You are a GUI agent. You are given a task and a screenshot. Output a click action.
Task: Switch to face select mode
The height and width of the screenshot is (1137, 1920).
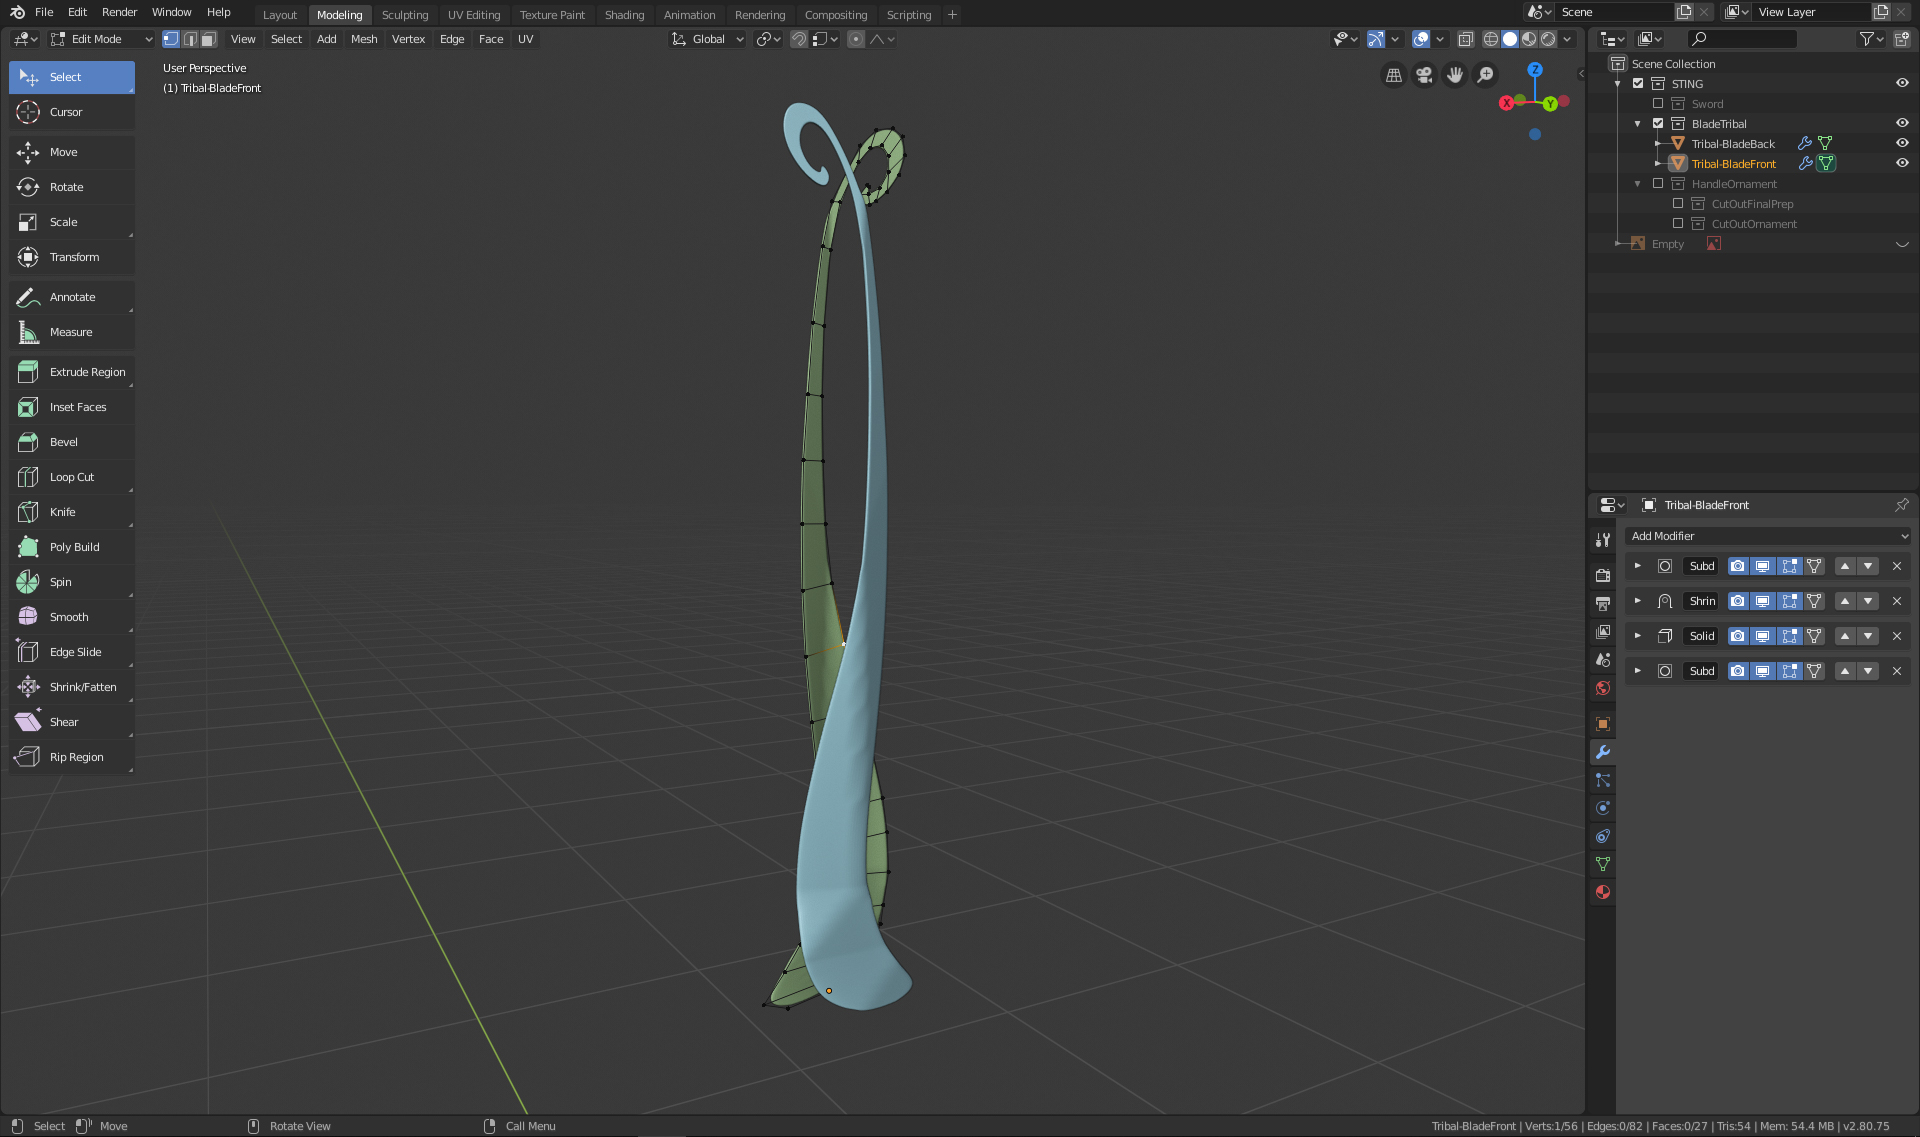208,39
